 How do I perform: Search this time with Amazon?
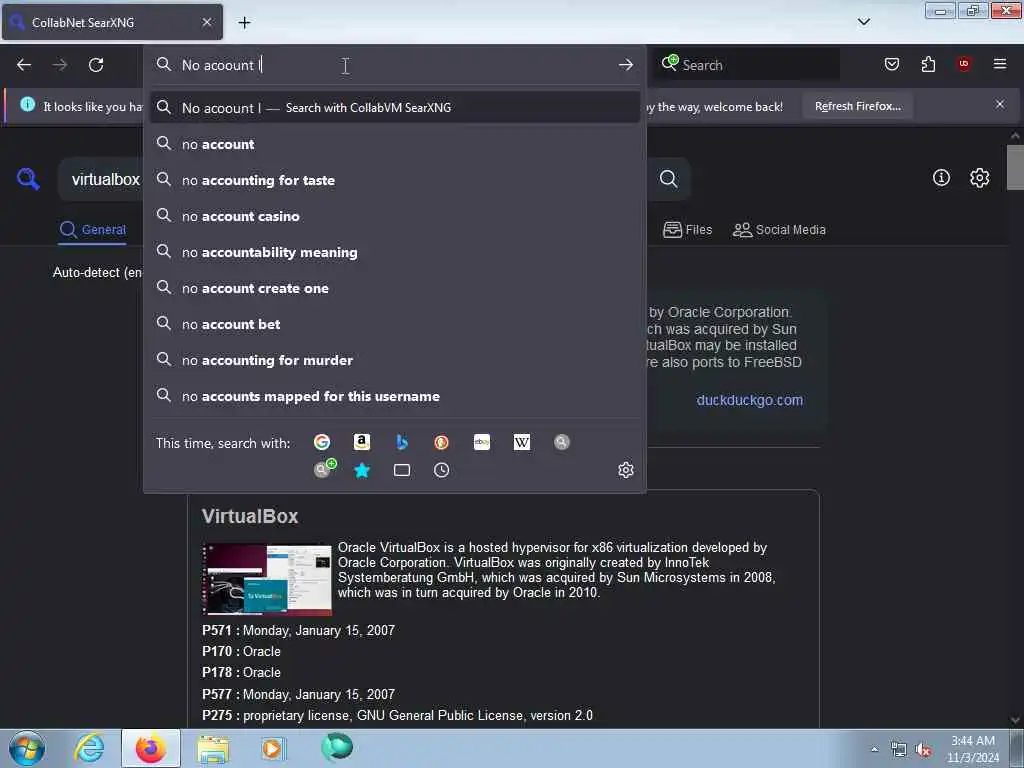(x=362, y=442)
